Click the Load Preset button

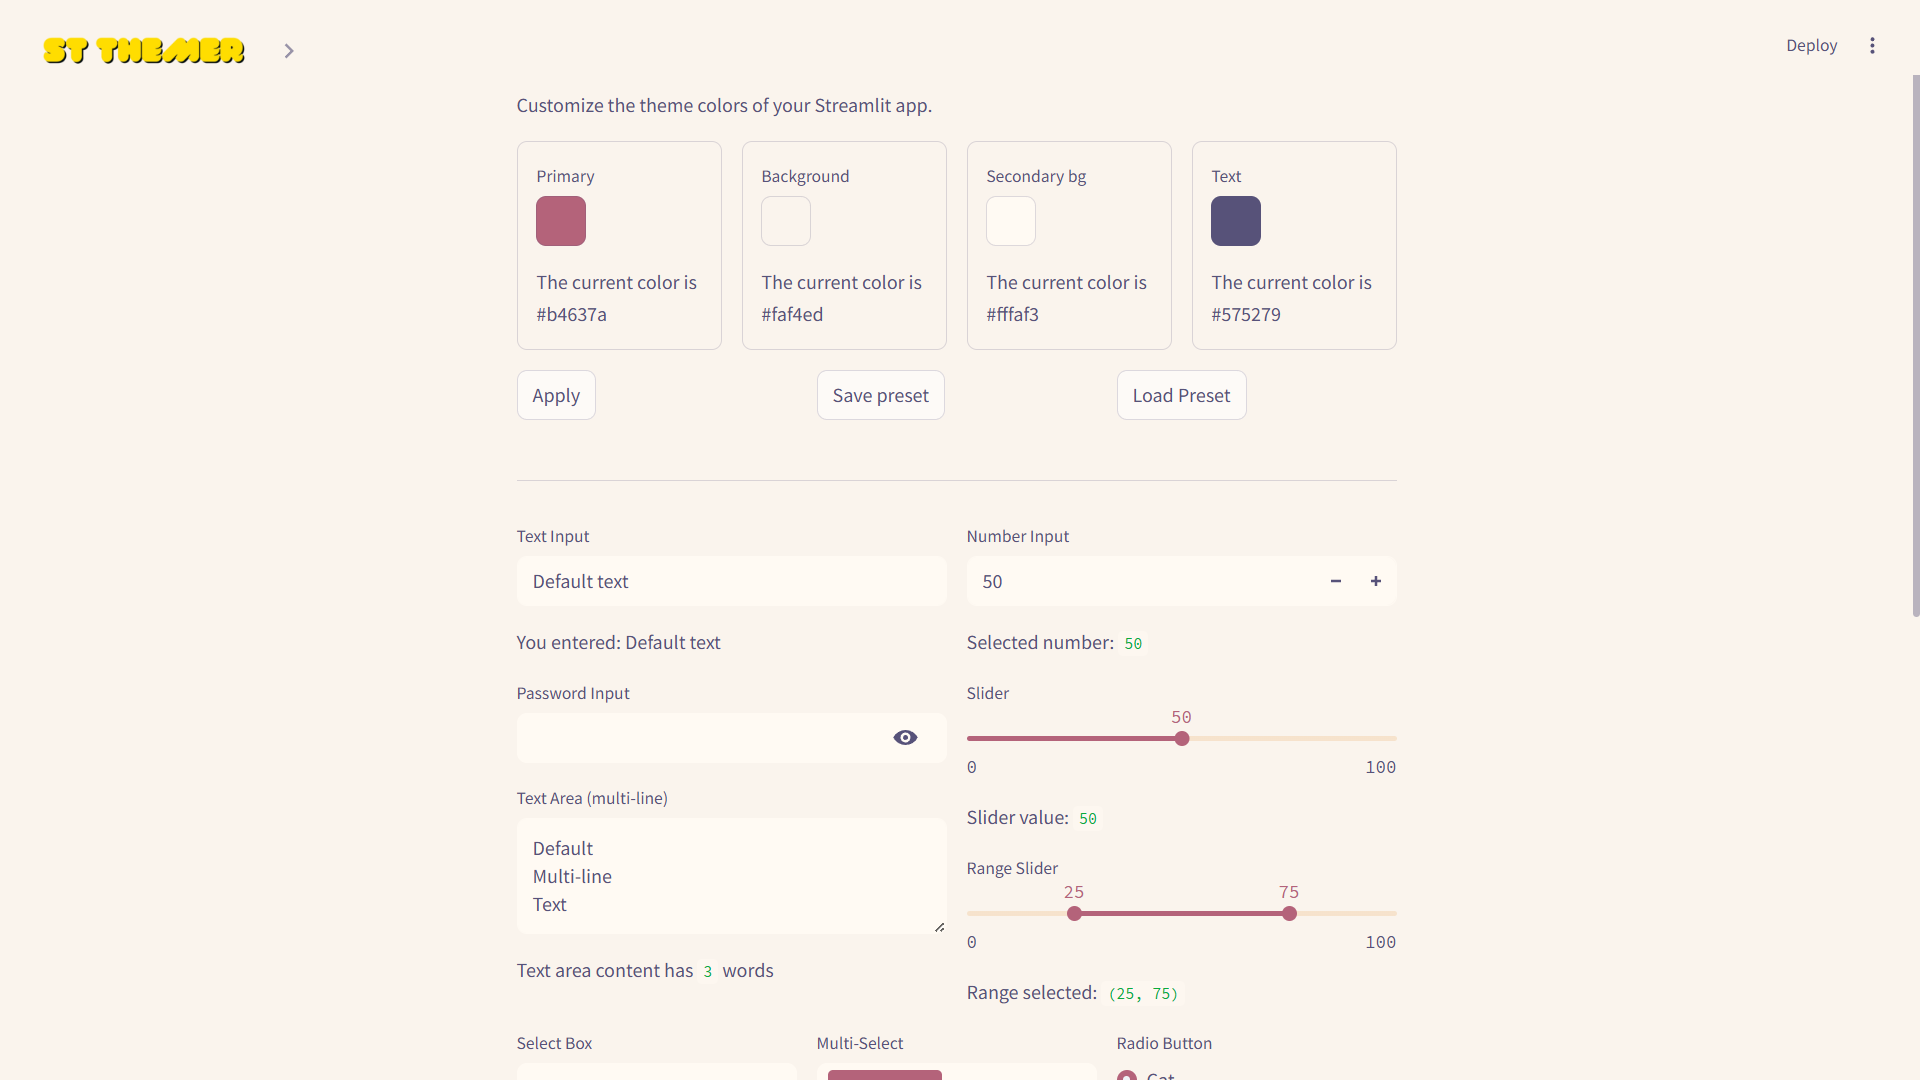click(x=1182, y=395)
